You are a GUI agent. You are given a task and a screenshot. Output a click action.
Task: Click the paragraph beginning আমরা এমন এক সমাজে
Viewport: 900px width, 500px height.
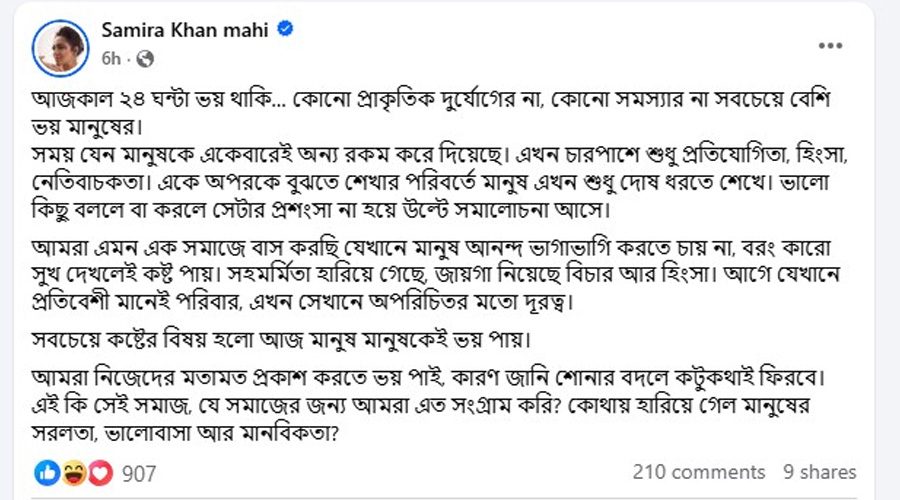436,274
